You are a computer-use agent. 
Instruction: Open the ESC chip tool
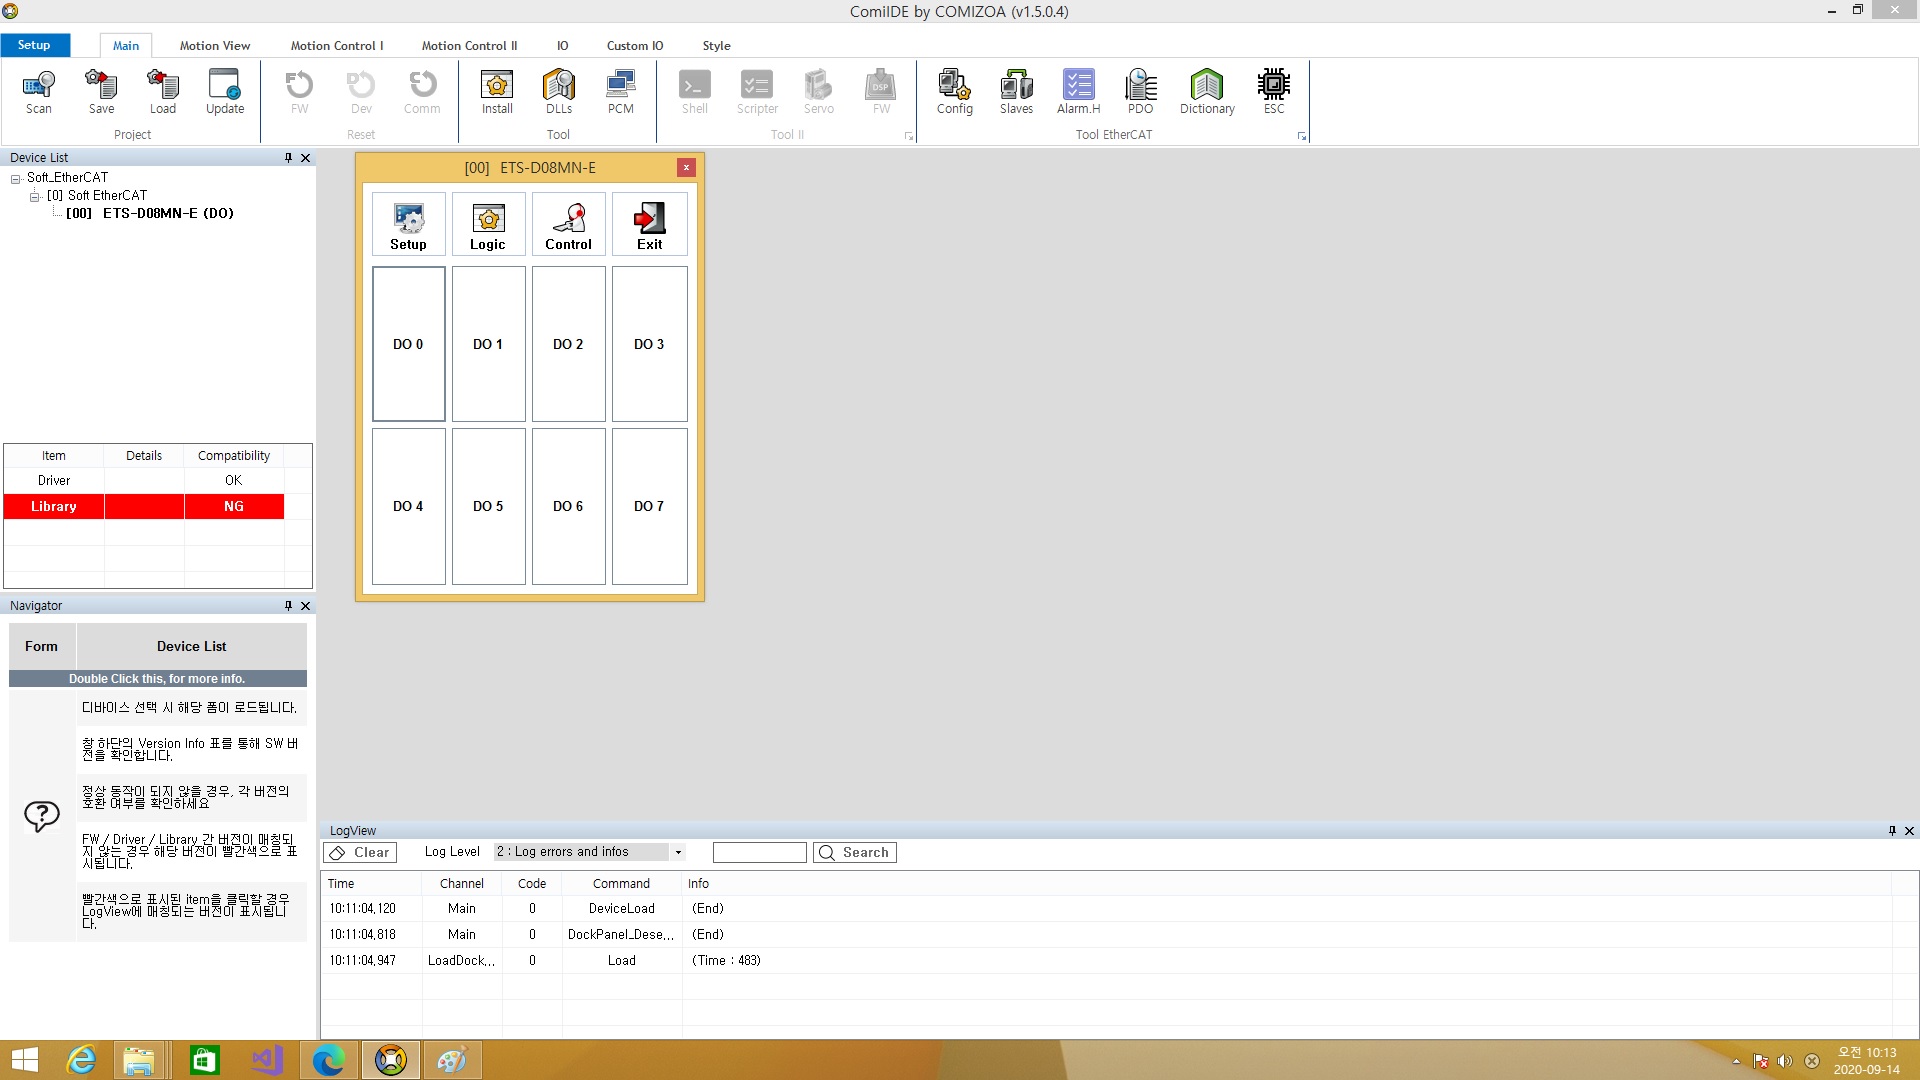(1274, 92)
